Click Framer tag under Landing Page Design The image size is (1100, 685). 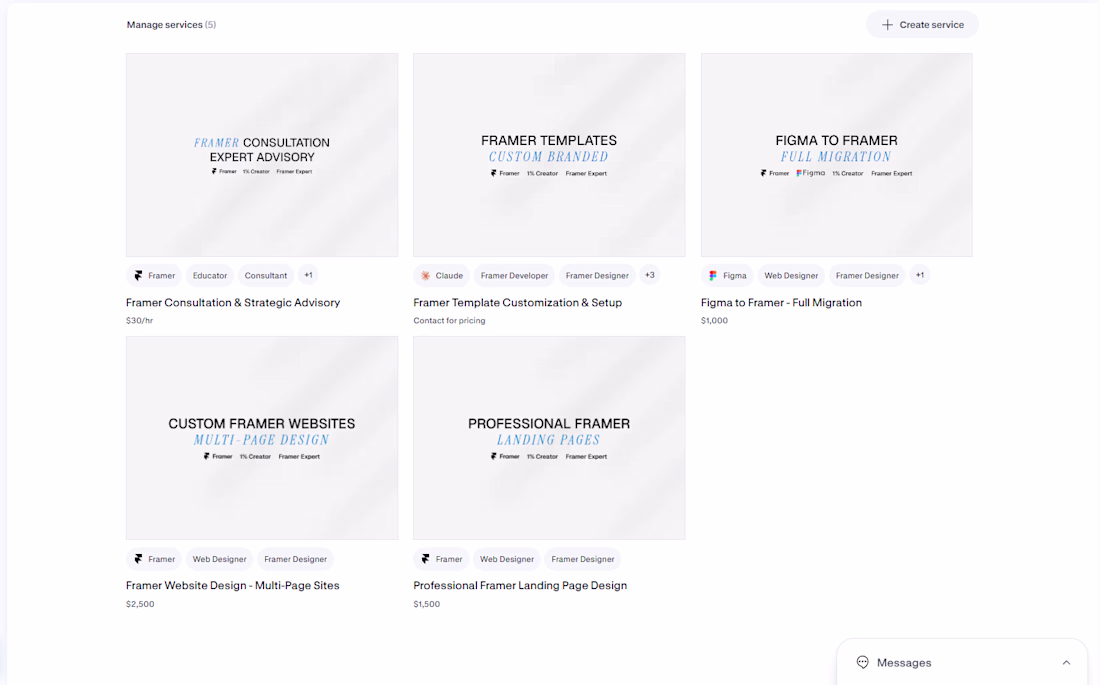[x=441, y=559]
